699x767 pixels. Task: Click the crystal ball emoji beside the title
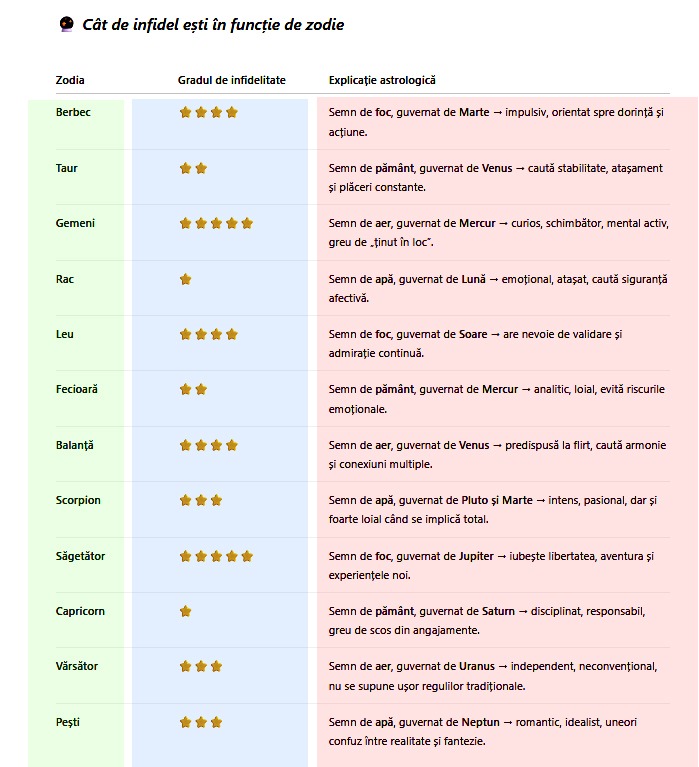pyautogui.click(x=66, y=25)
